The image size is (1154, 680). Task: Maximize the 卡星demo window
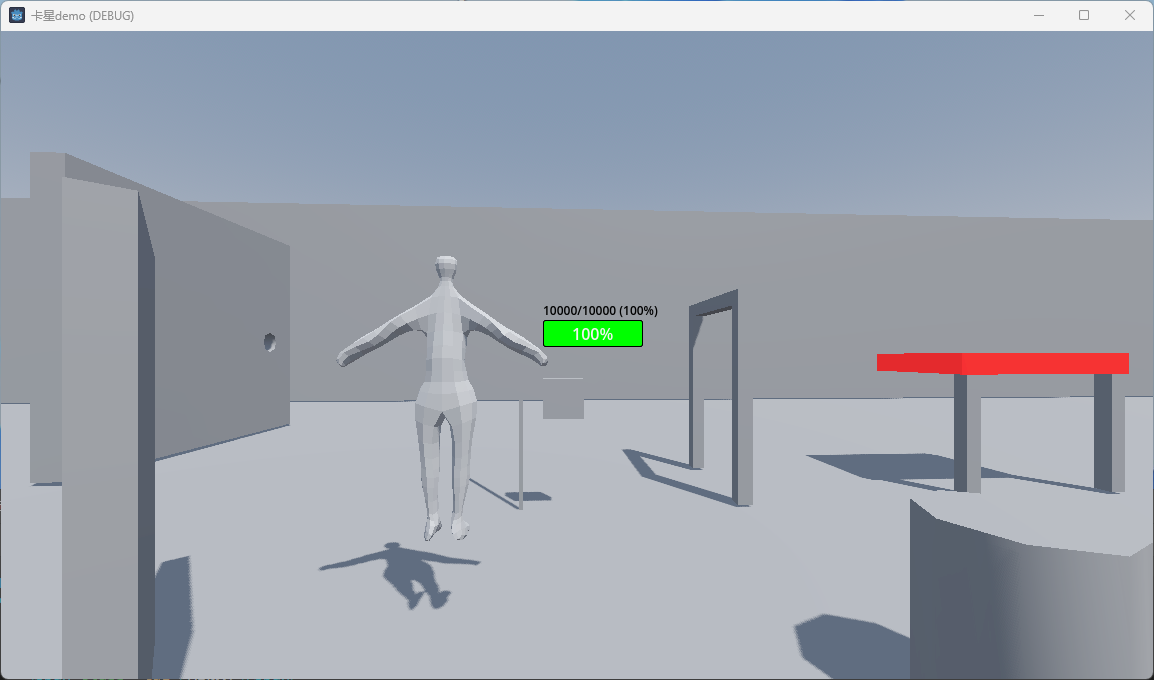point(1084,15)
